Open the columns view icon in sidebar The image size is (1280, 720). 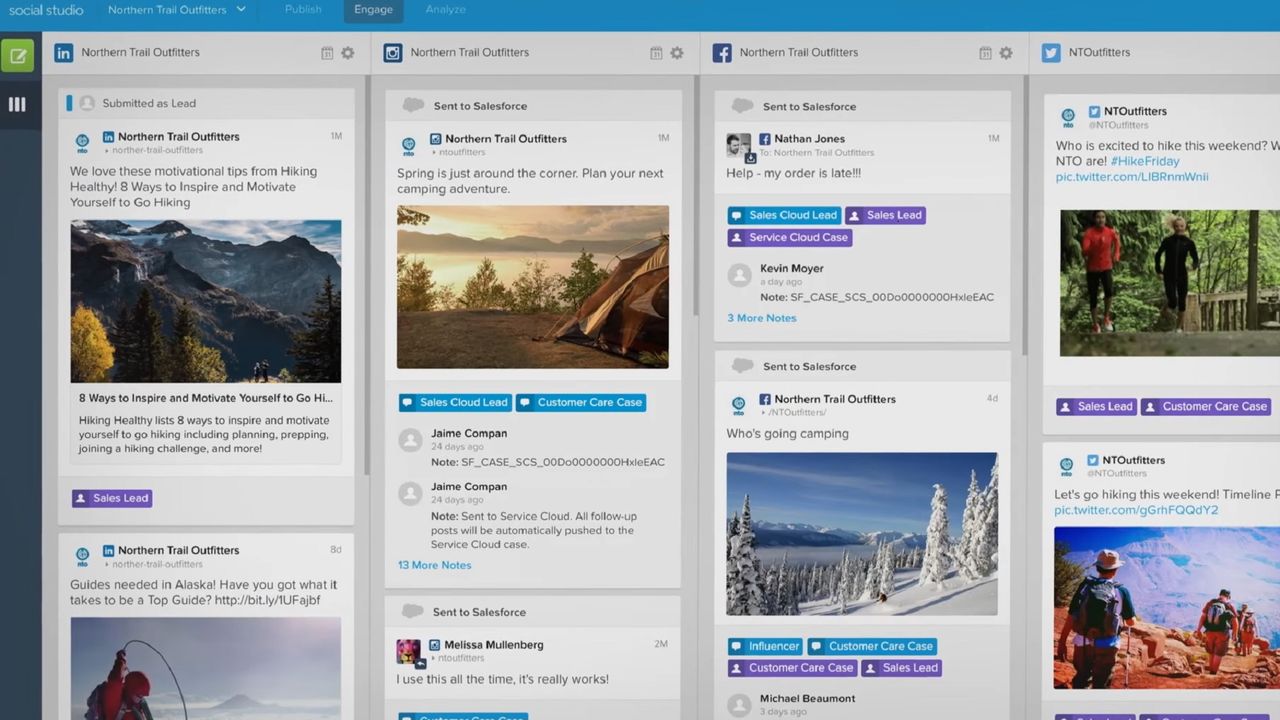pyautogui.click(x=17, y=104)
